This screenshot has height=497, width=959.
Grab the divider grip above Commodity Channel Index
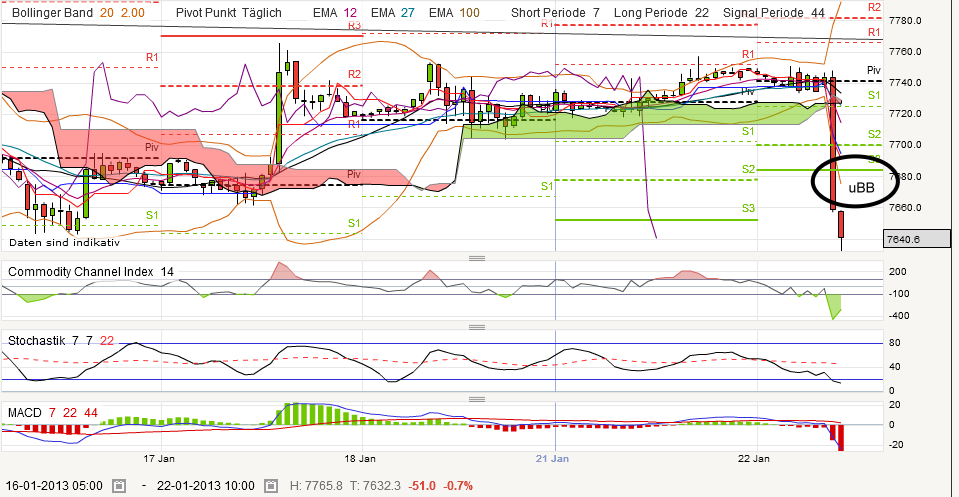tap(477, 258)
